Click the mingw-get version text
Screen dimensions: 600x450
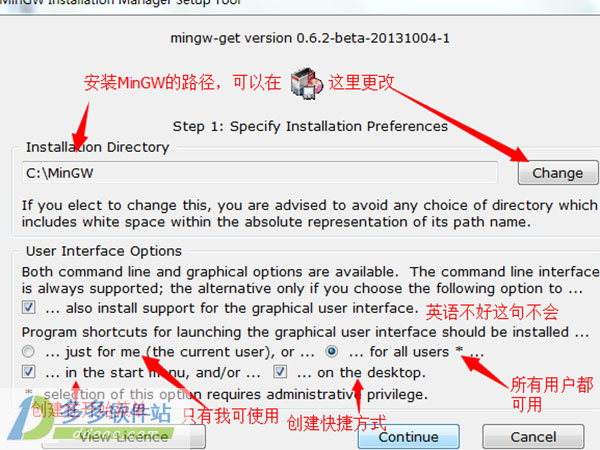point(310,38)
